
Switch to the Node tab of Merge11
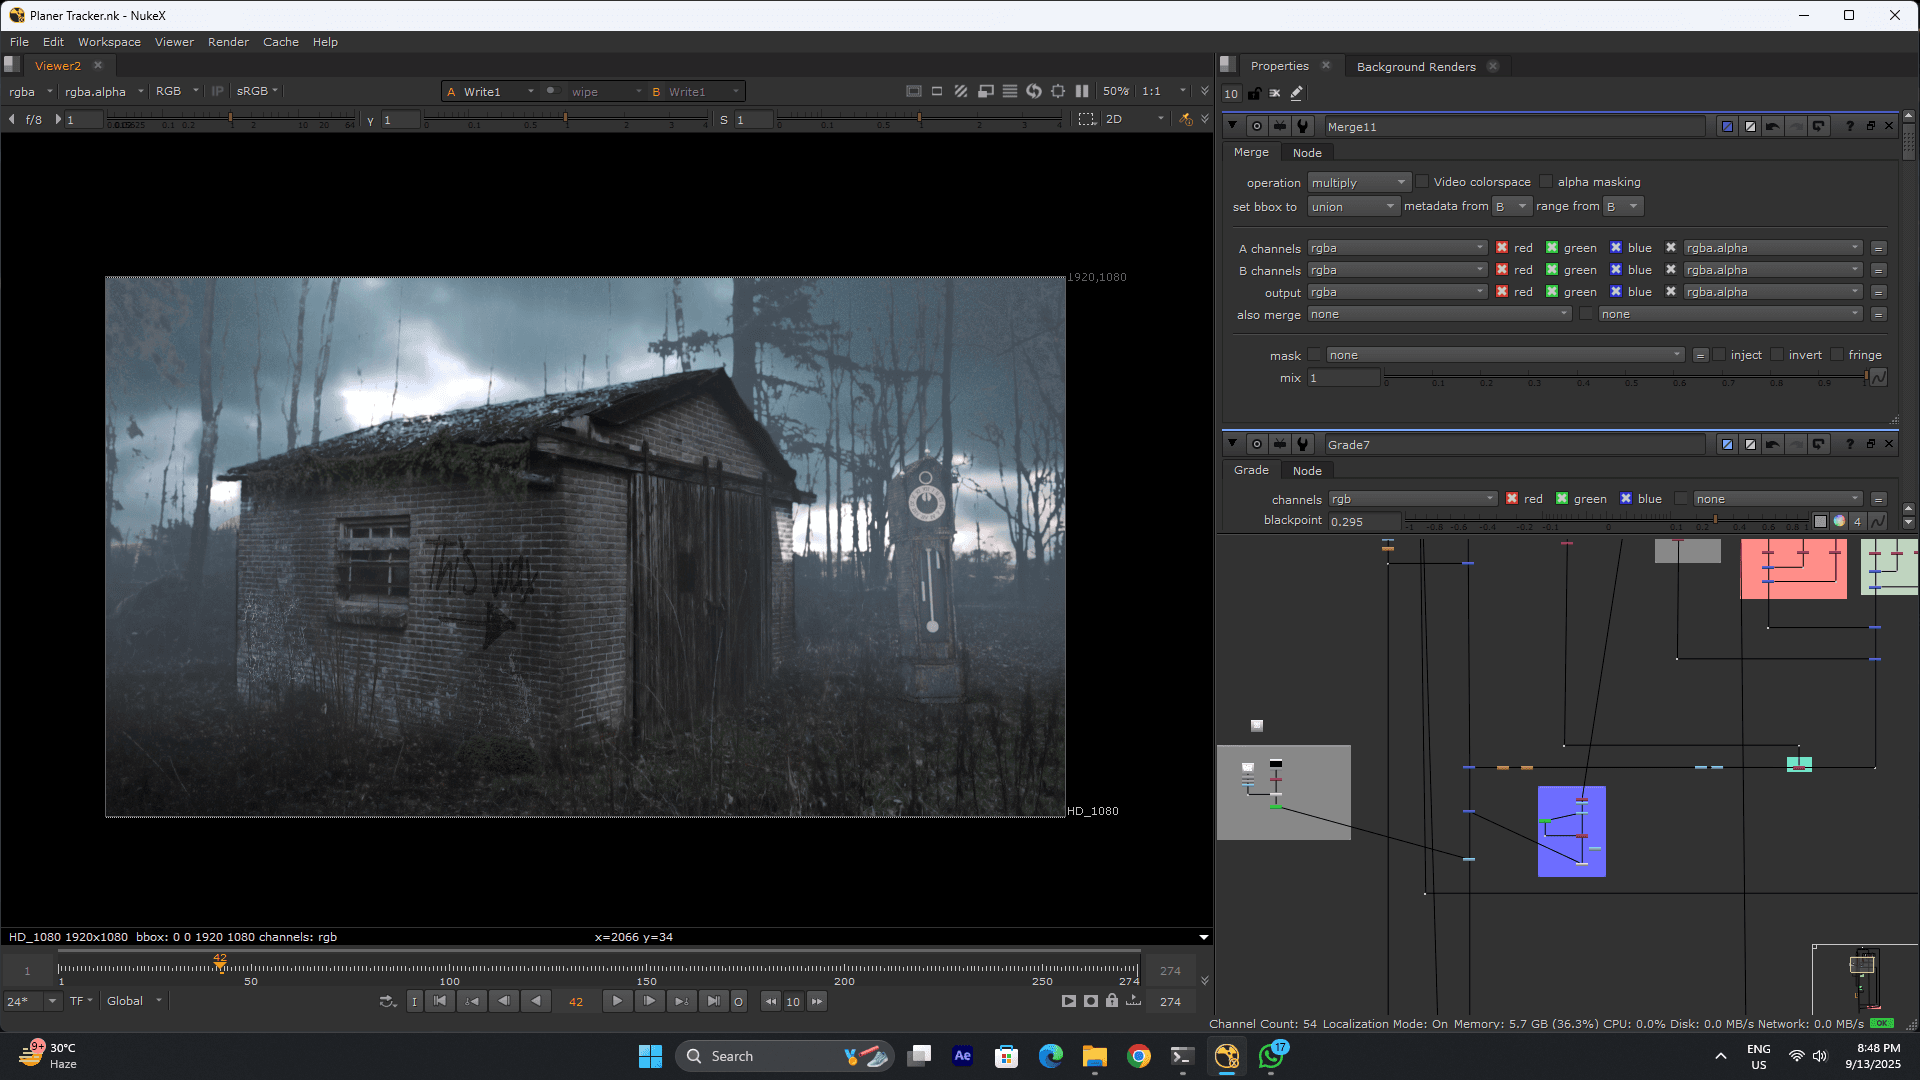click(1306, 153)
